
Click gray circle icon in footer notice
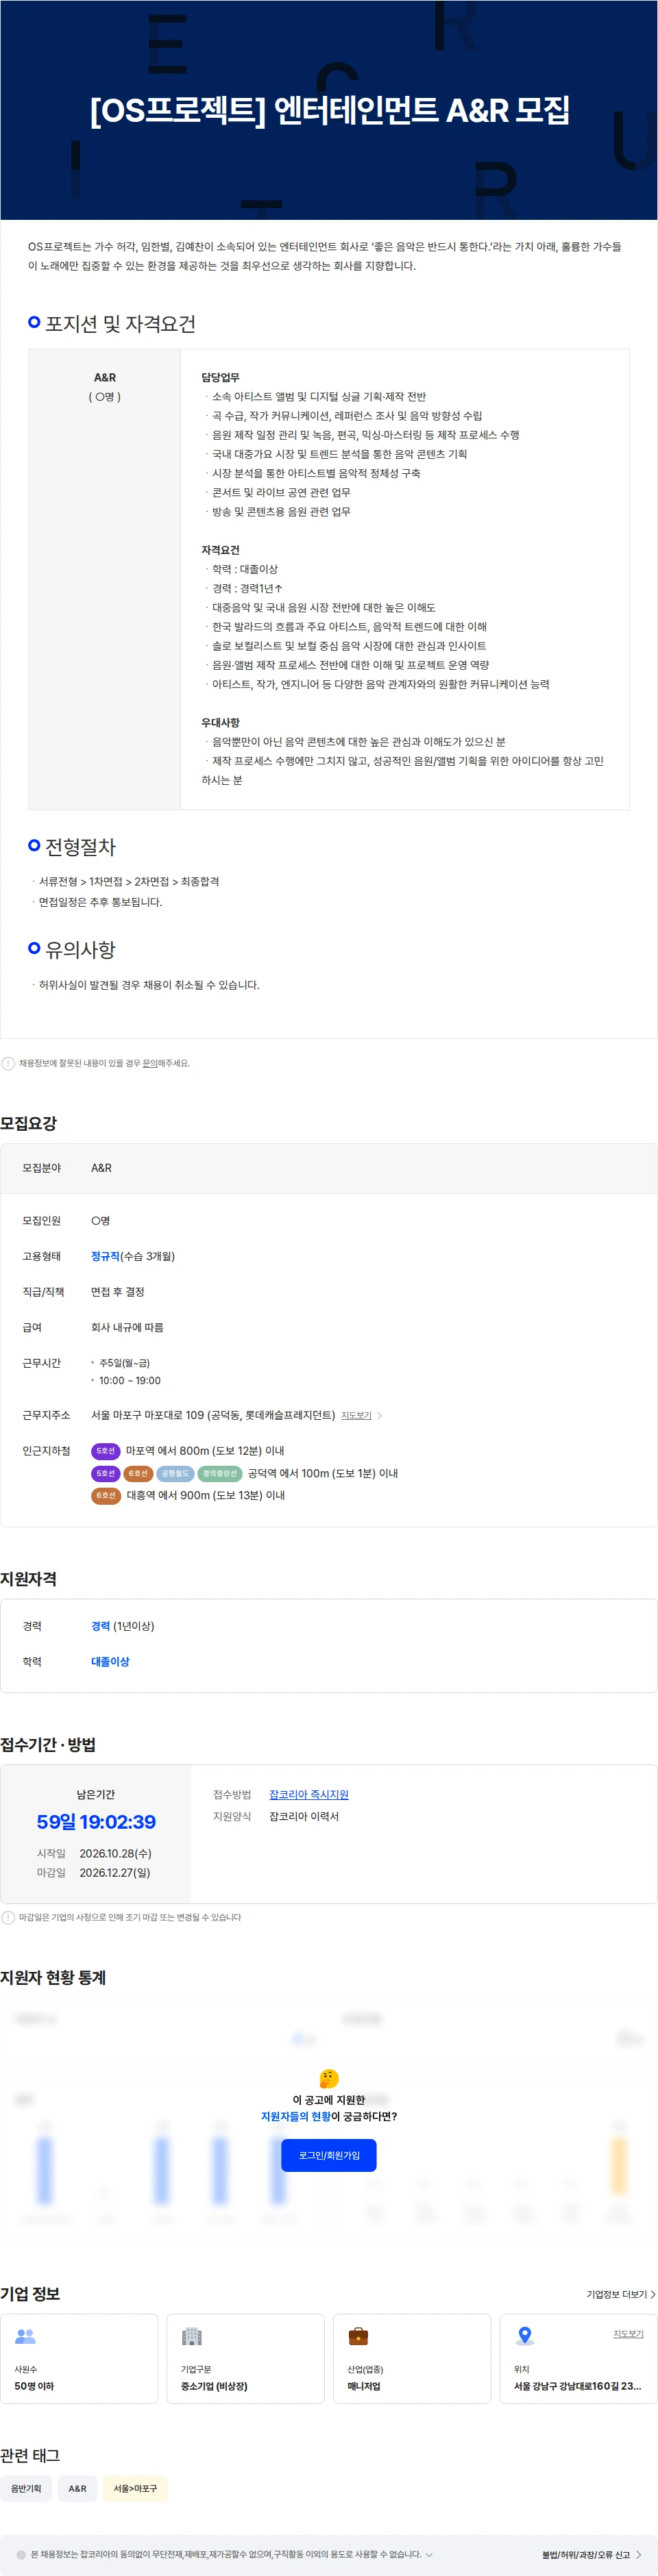21,2554
